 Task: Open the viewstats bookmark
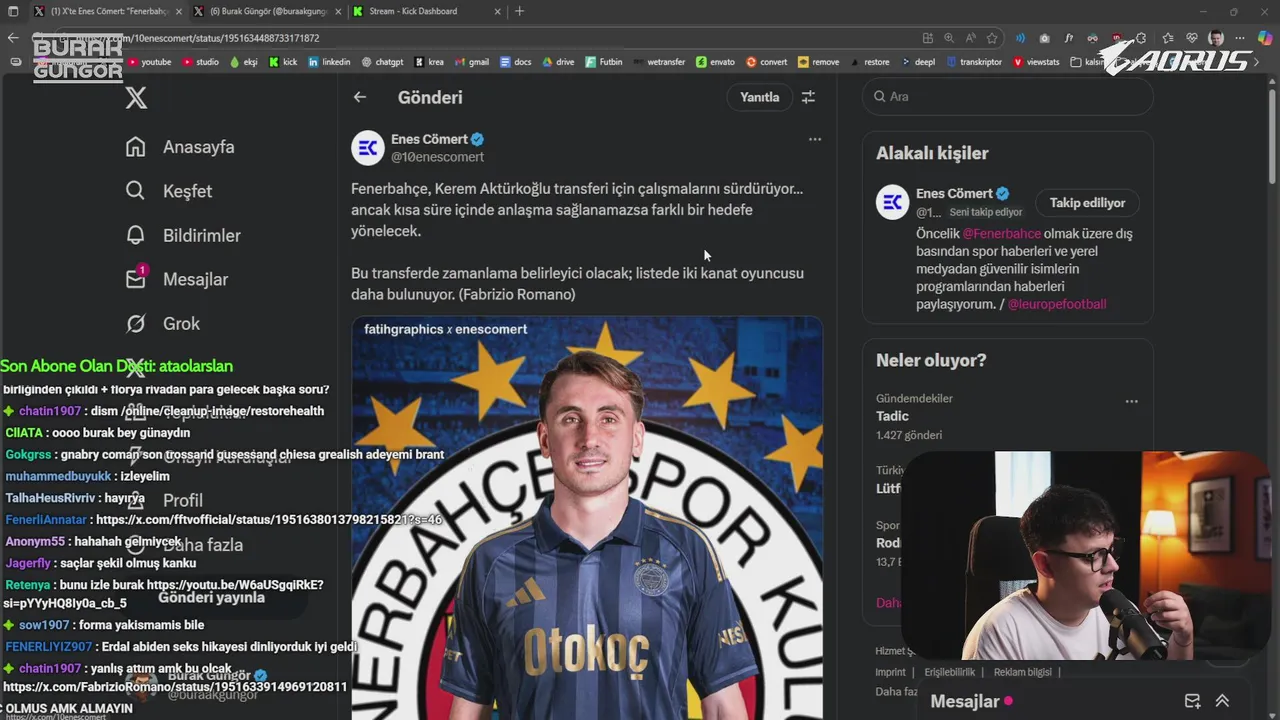[1037, 62]
